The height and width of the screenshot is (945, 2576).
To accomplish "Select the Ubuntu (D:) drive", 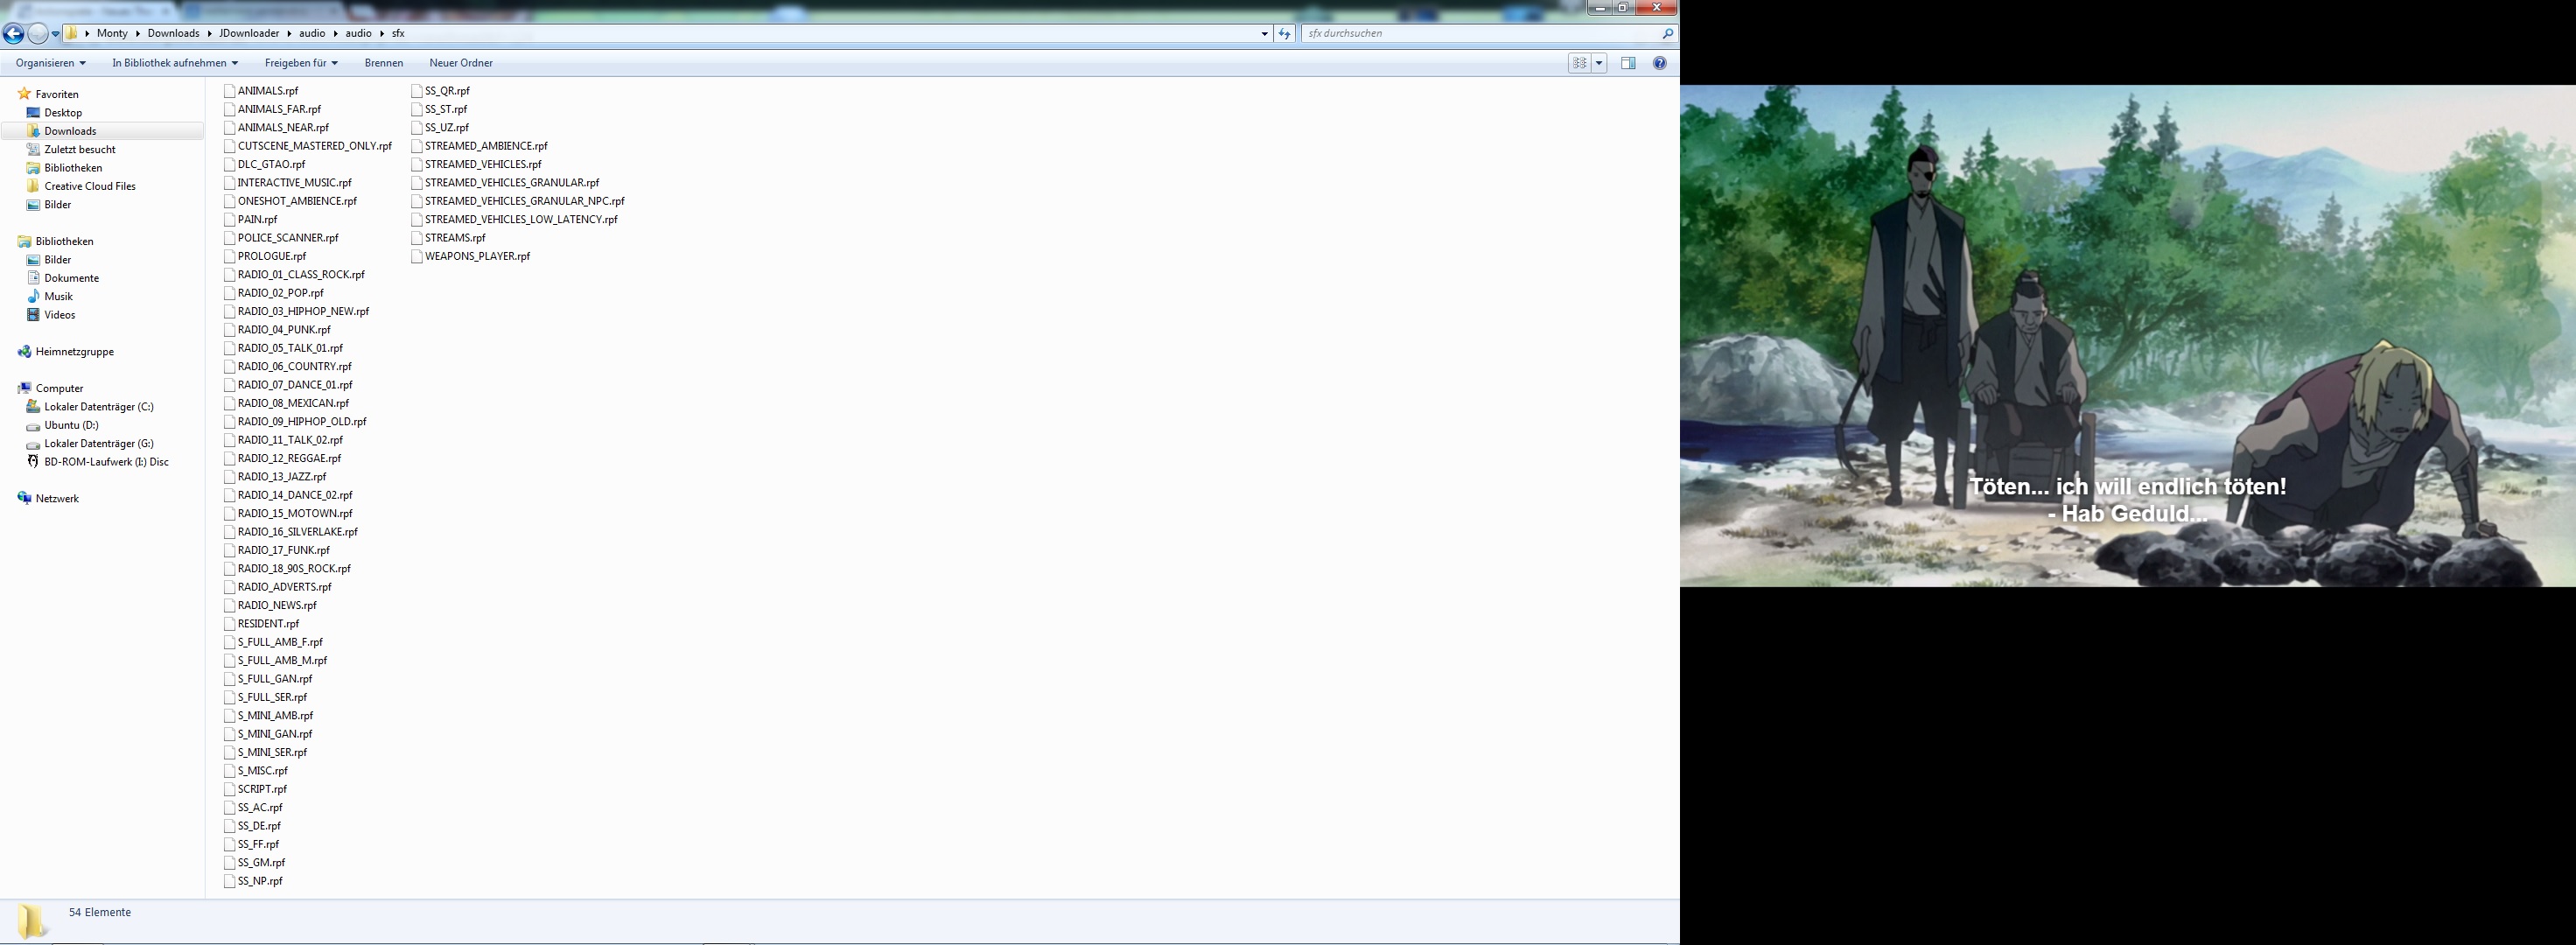I will pos(71,425).
